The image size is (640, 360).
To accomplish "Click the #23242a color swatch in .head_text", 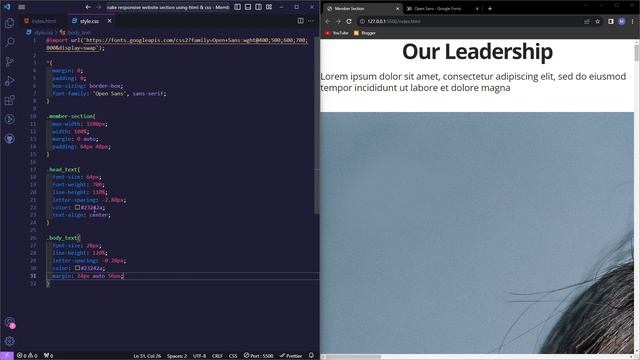I will point(77,207).
